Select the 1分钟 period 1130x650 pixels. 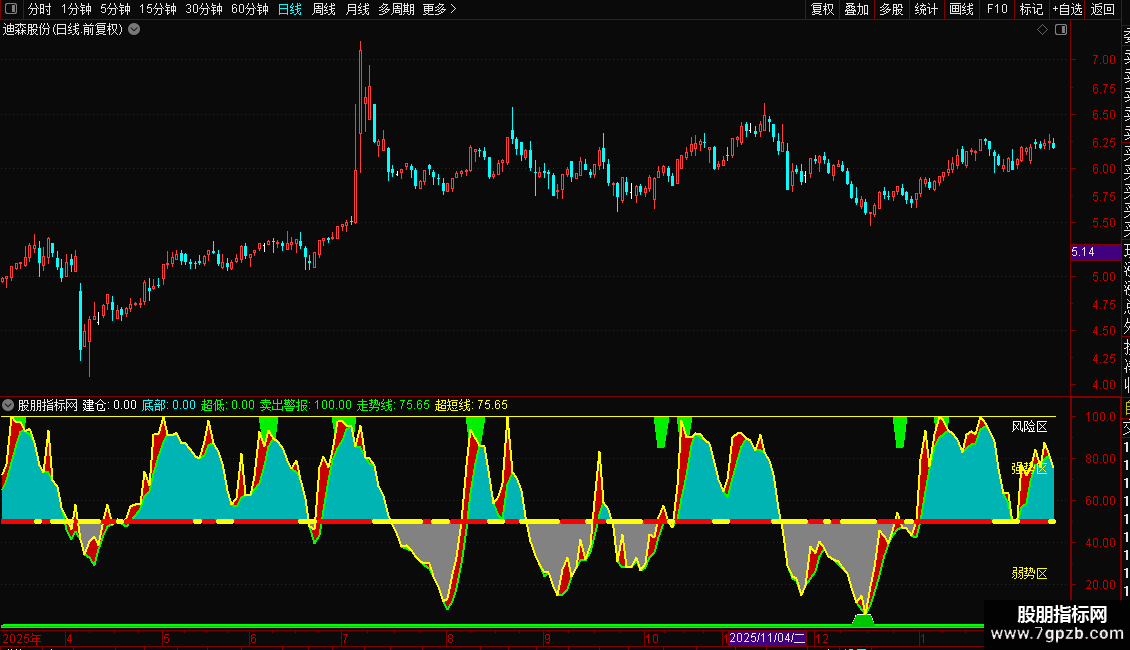click(x=76, y=9)
